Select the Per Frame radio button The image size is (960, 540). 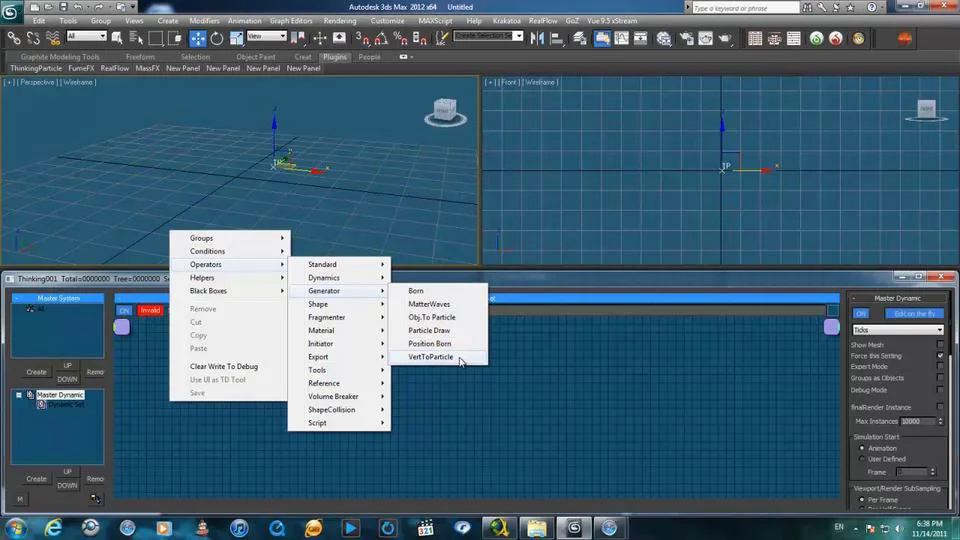pyautogui.click(x=862, y=500)
